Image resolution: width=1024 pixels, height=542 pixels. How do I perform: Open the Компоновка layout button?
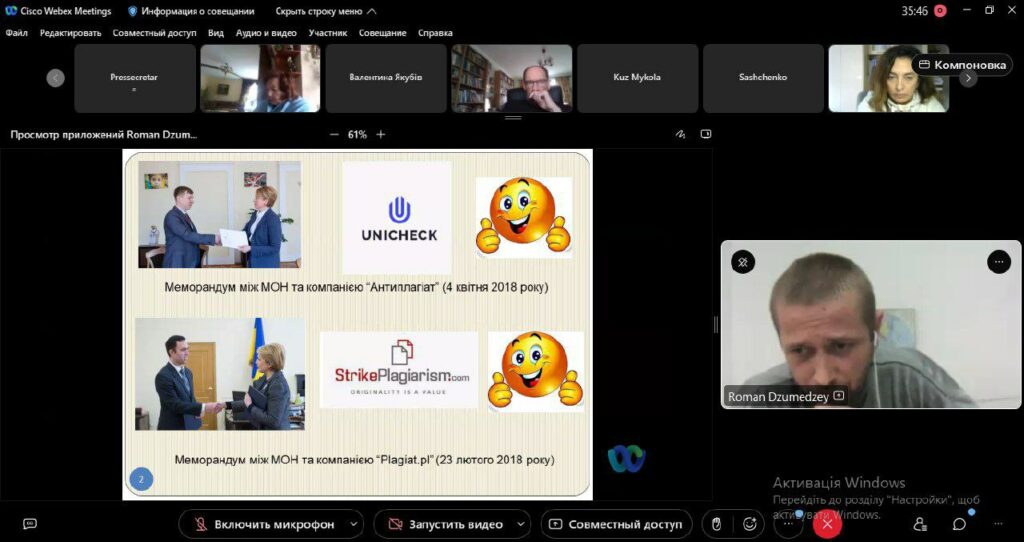point(962,65)
